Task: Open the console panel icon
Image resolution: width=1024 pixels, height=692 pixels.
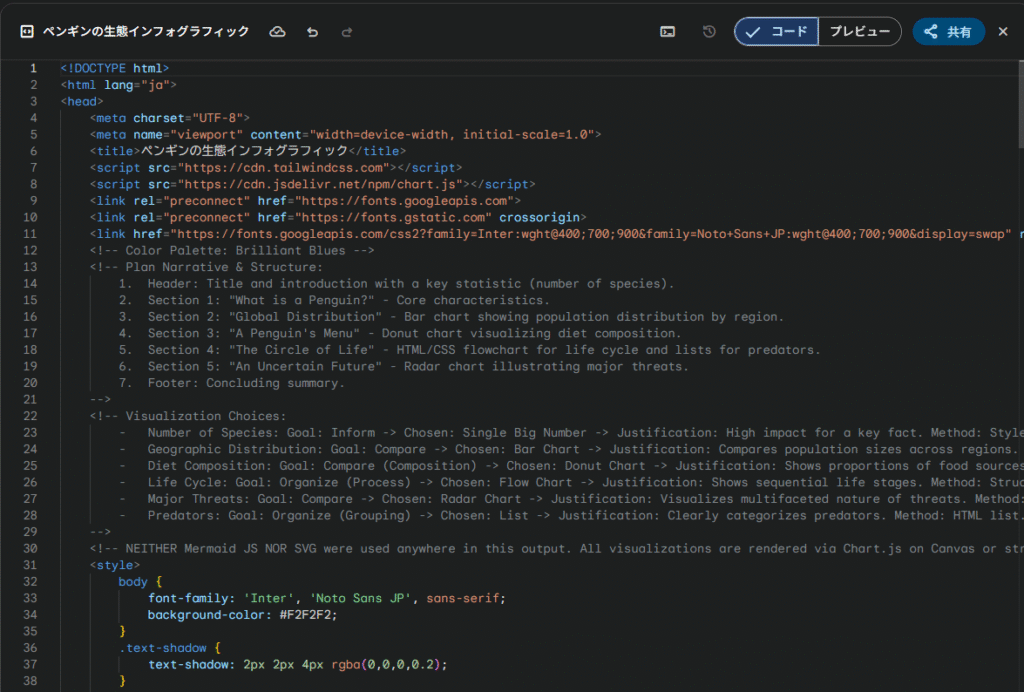Action: [667, 32]
